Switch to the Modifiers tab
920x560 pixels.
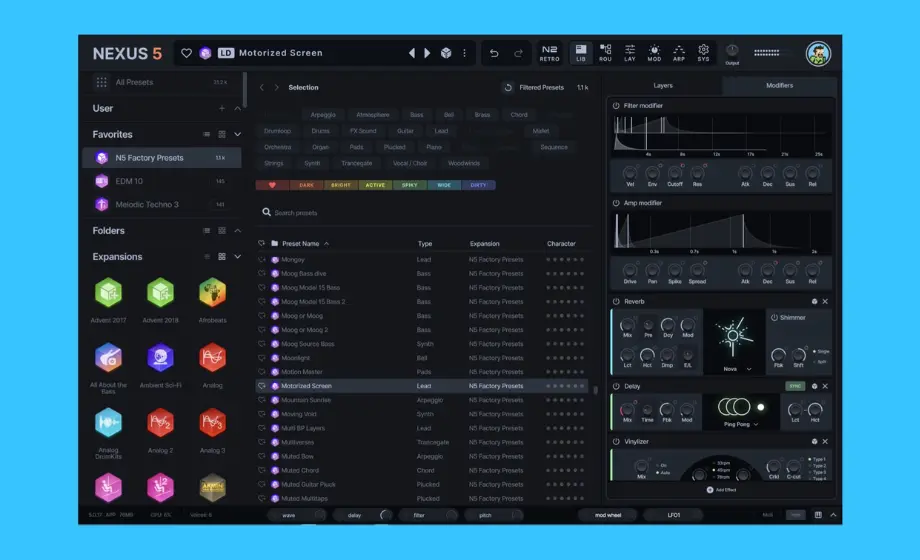point(779,86)
